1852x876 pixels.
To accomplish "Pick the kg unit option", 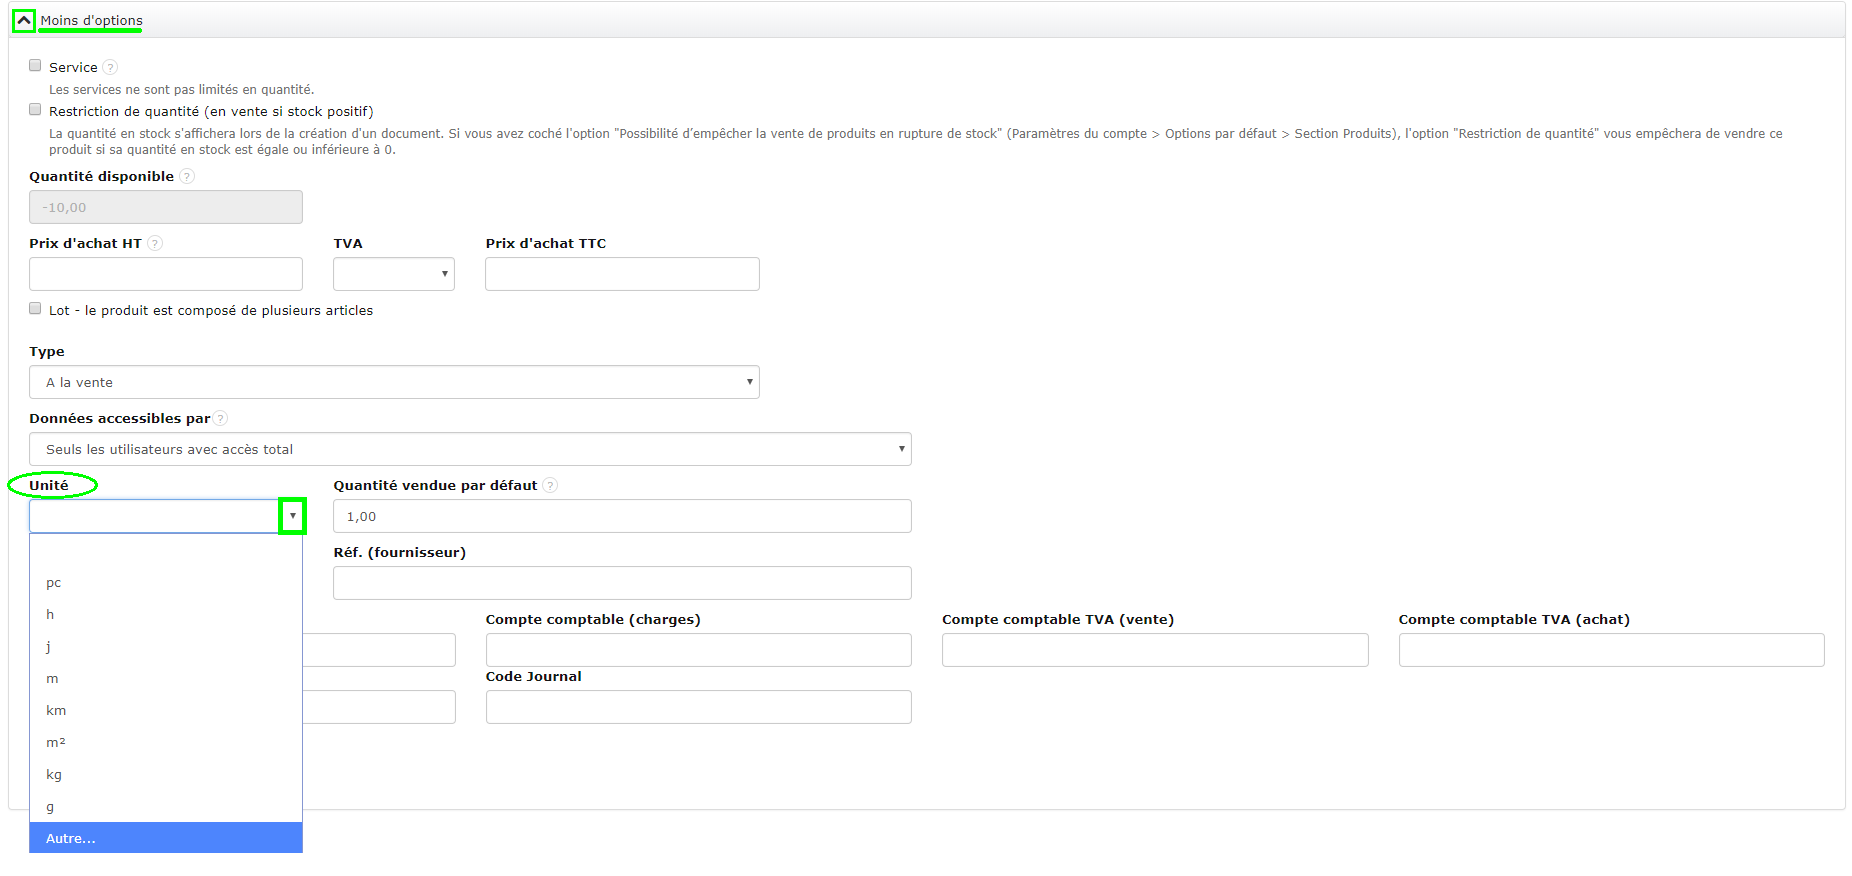I will coord(54,774).
